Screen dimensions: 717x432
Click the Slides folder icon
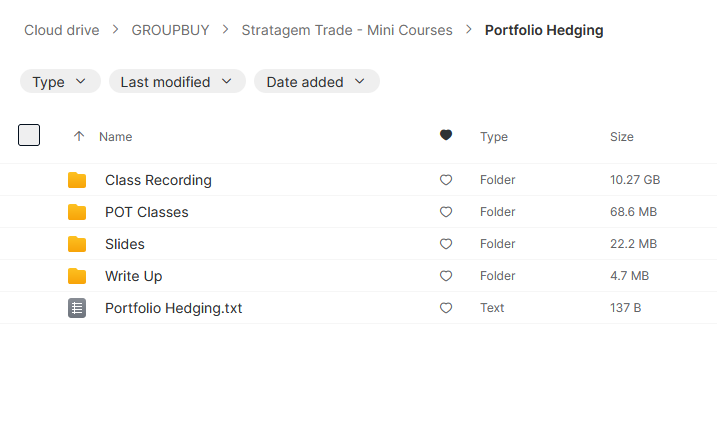pos(77,244)
